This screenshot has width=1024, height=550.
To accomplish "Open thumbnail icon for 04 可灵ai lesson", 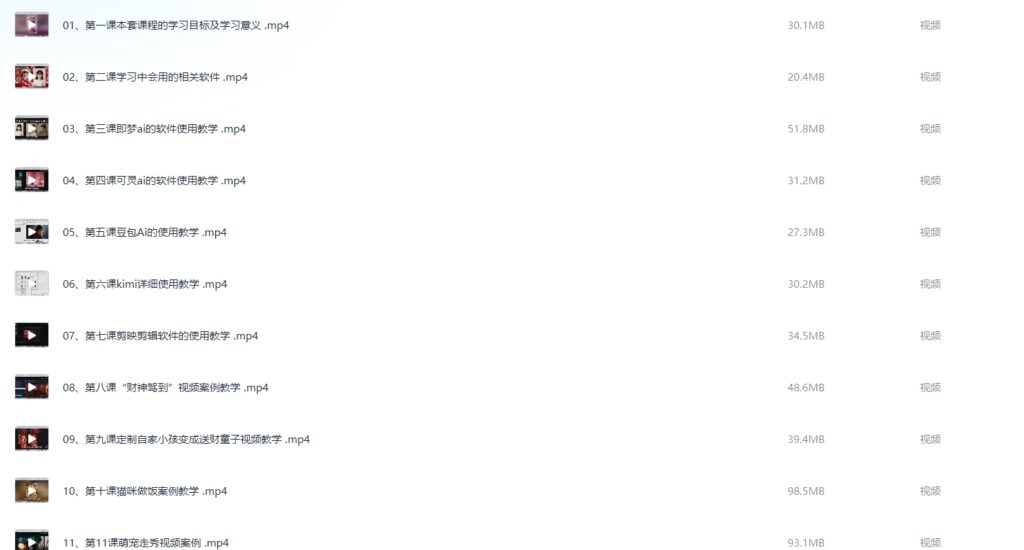I will [x=31, y=180].
